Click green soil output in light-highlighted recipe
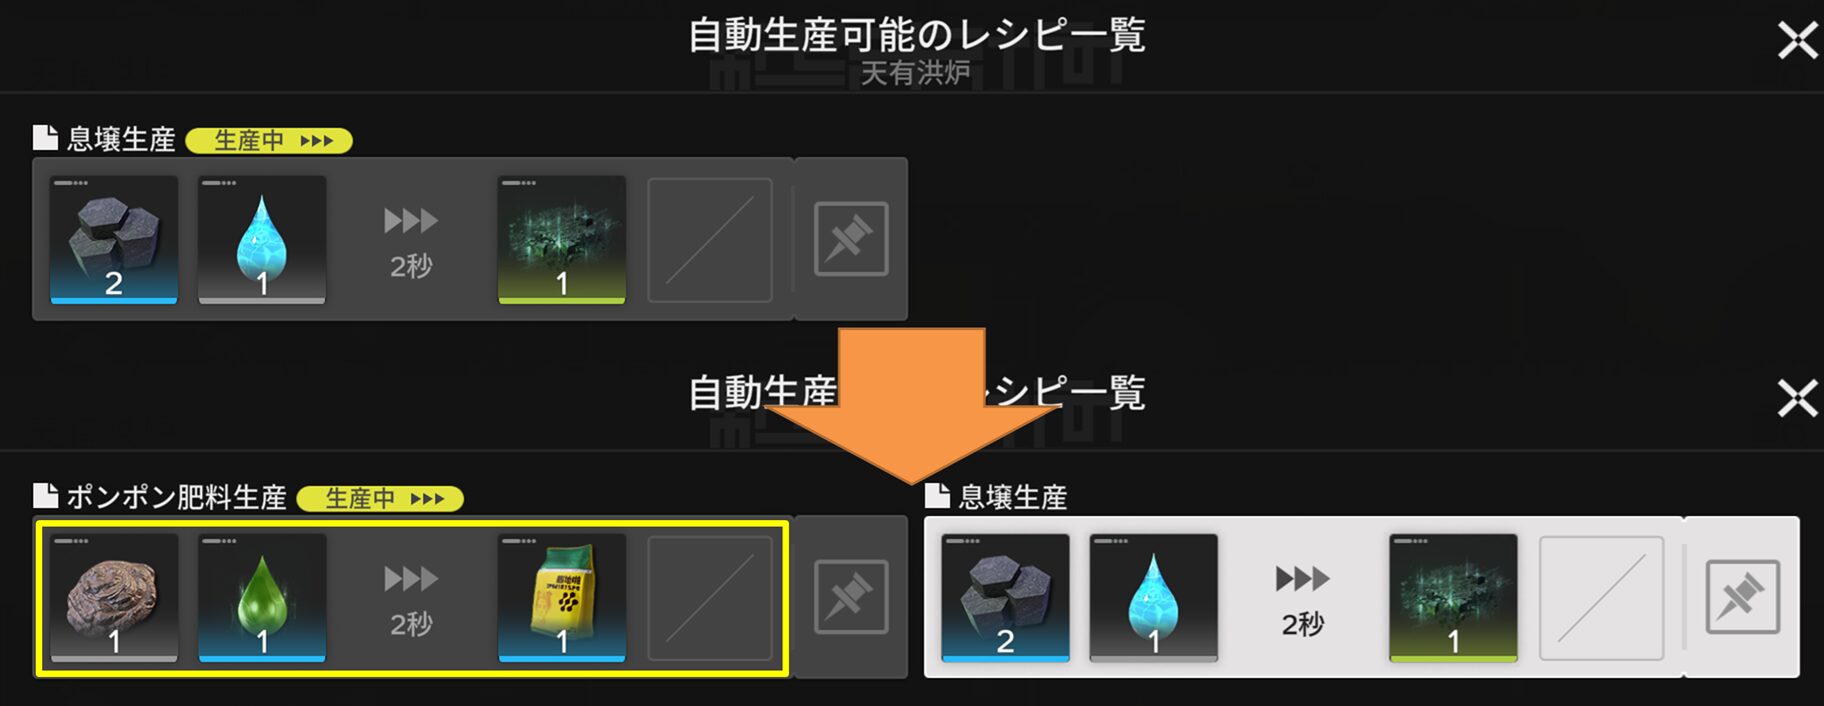Viewport: 1824px width, 706px height. [1453, 598]
